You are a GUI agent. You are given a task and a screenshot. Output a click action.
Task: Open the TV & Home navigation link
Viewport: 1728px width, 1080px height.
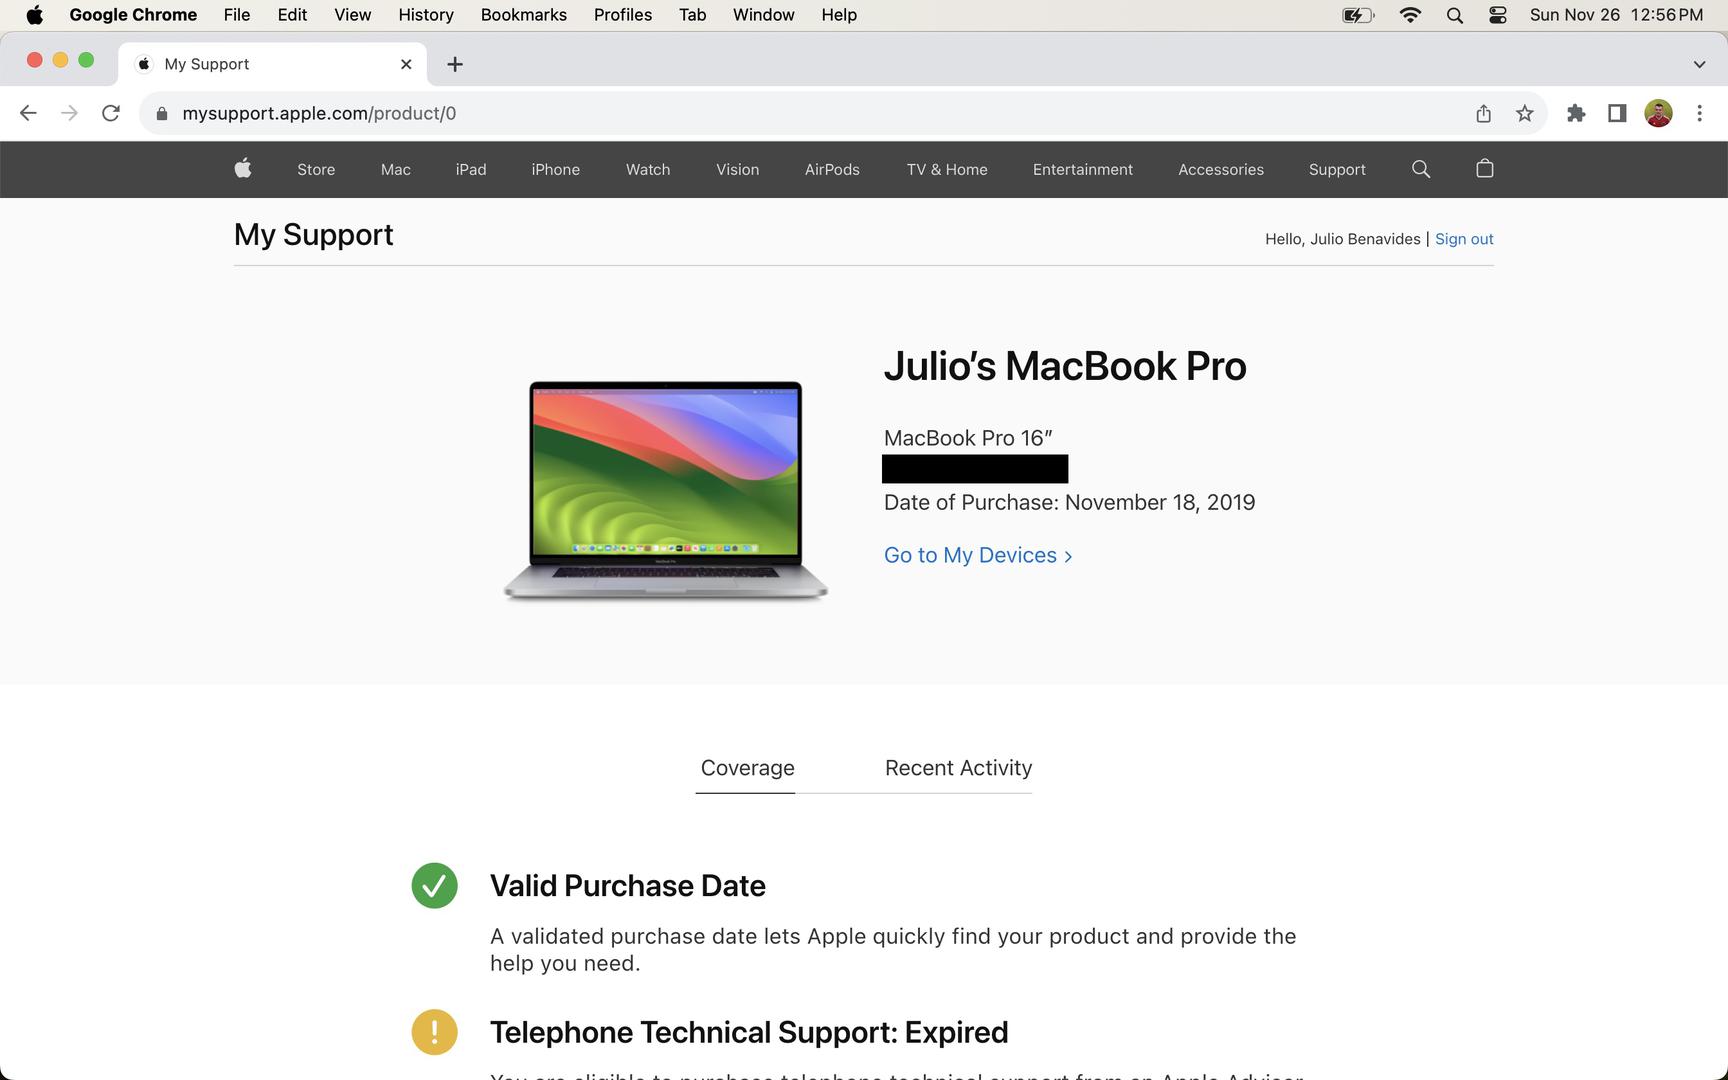[947, 170]
